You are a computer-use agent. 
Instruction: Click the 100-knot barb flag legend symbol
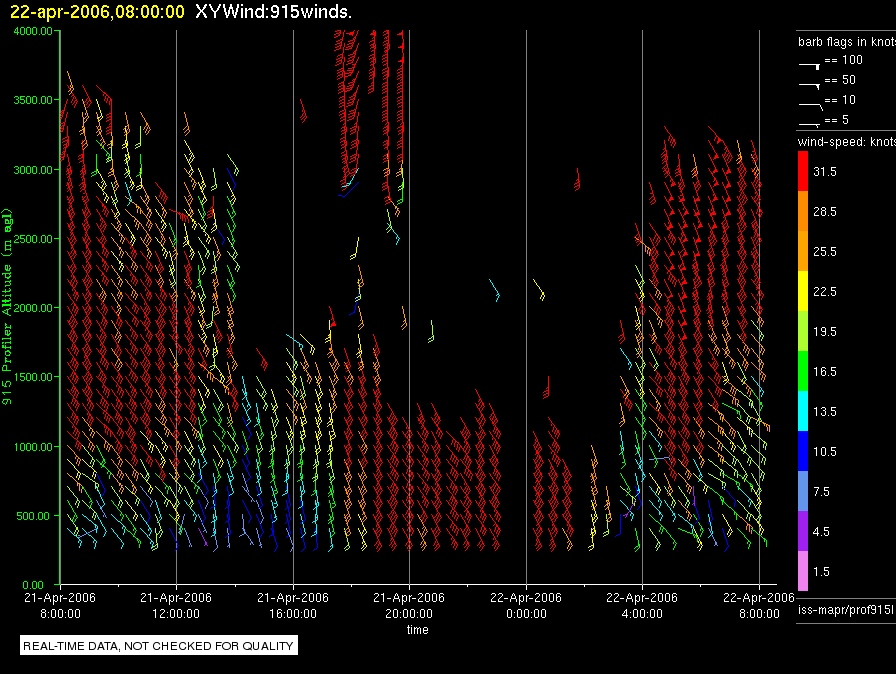click(x=809, y=66)
